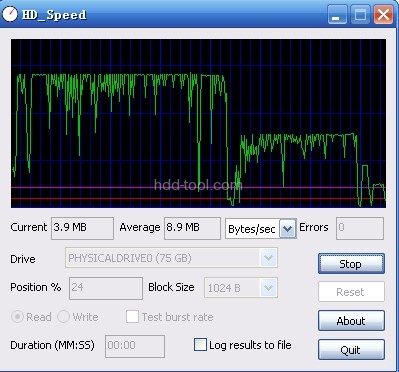Select the Write radio button

tap(63, 317)
